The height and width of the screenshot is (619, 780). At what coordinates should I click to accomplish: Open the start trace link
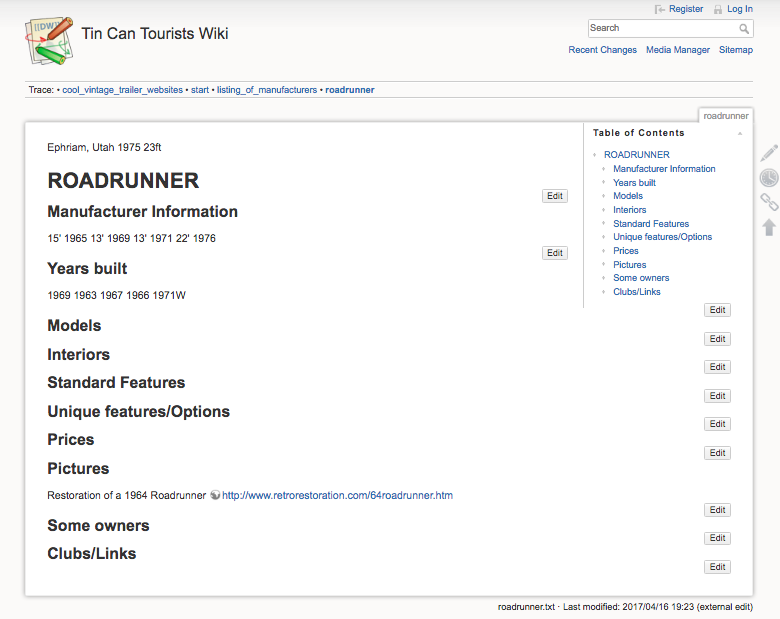(200, 90)
